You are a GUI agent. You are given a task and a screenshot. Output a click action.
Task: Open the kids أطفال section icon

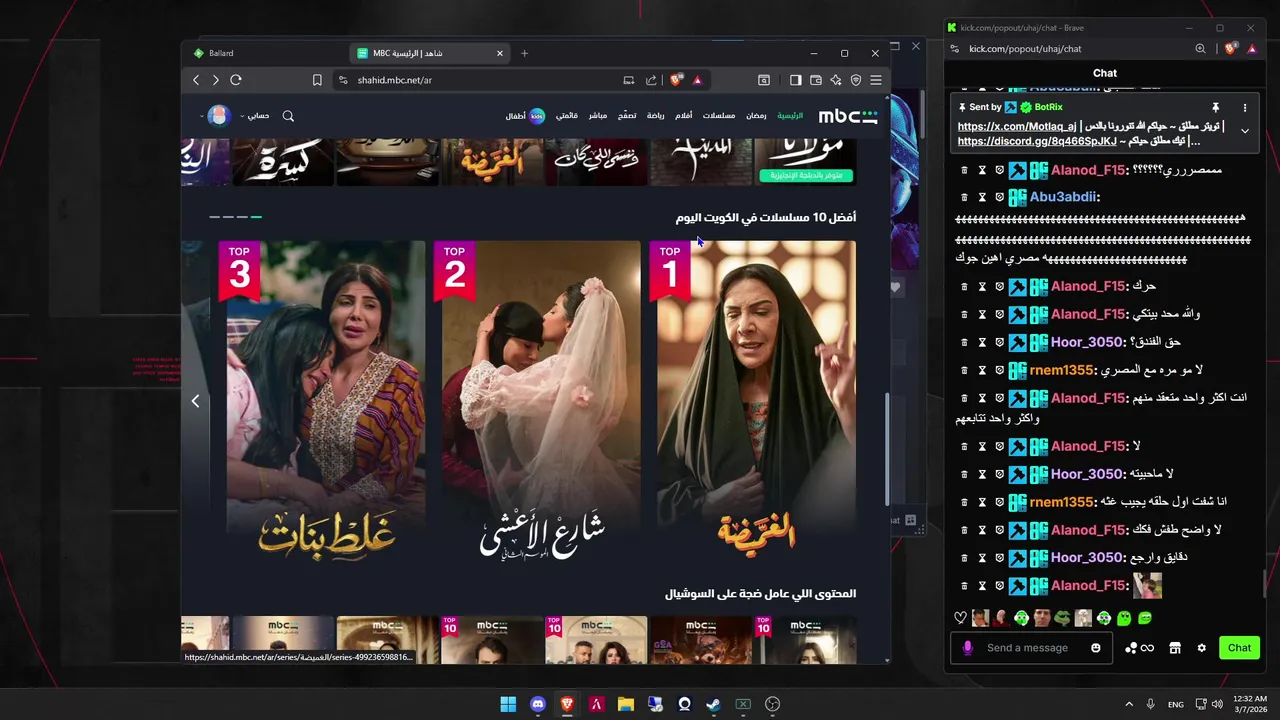537,116
